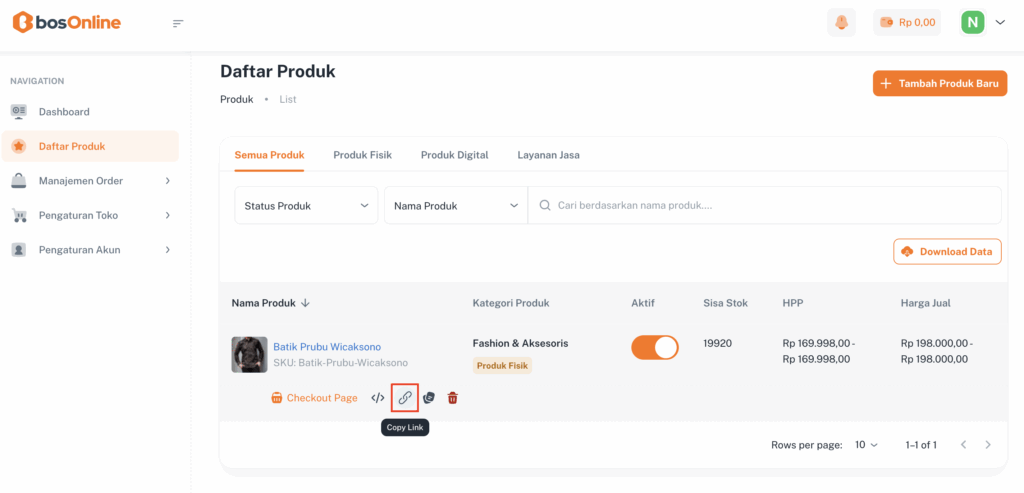
Task: Delete product with red trash icon
Action: (452, 398)
